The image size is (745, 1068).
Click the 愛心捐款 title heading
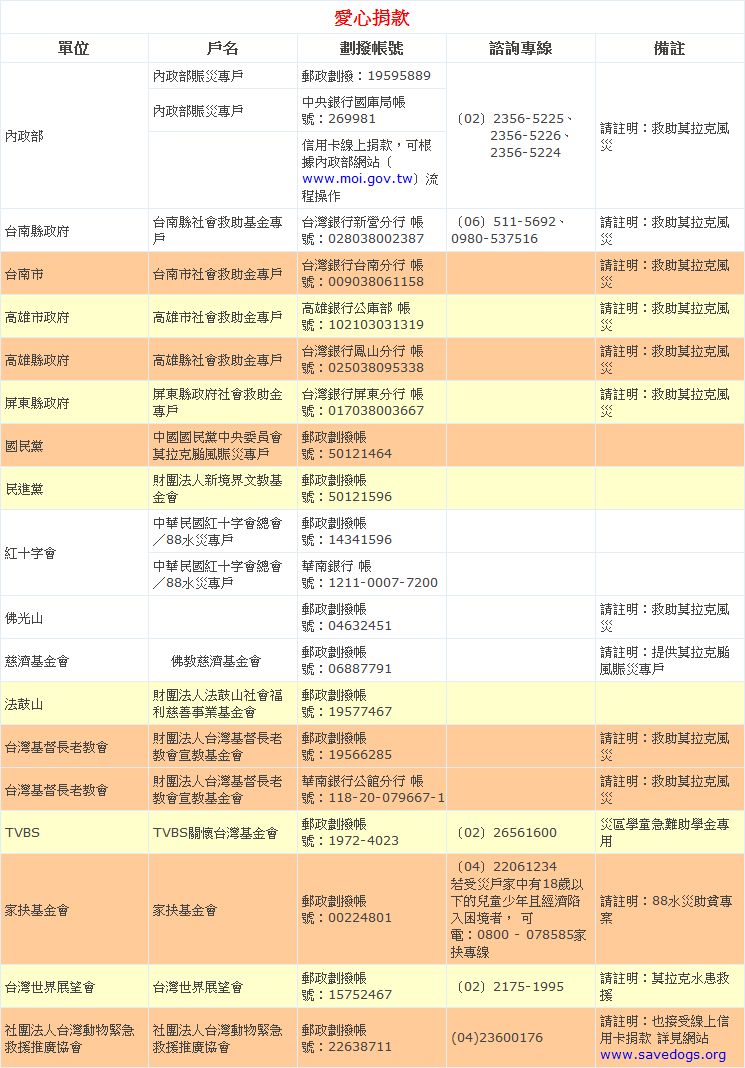click(x=372, y=18)
